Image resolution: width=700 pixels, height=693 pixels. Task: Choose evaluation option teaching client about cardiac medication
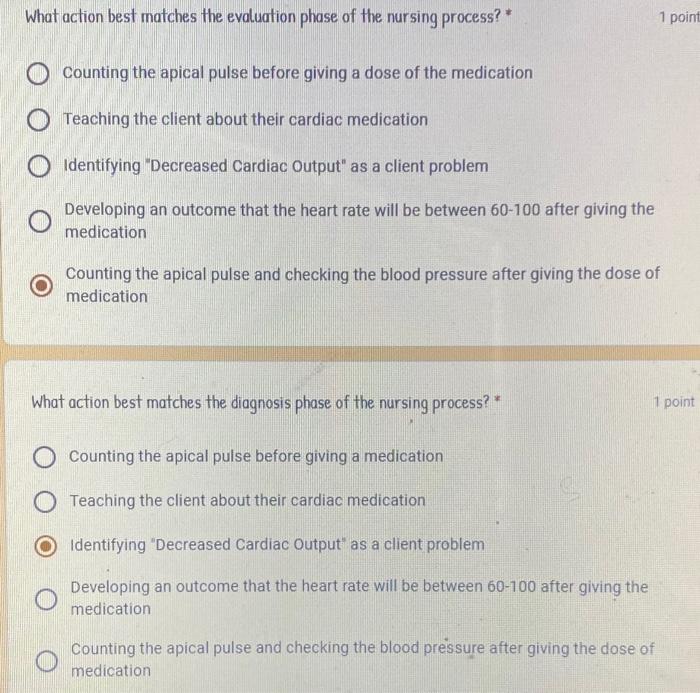click(x=38, y=120)
